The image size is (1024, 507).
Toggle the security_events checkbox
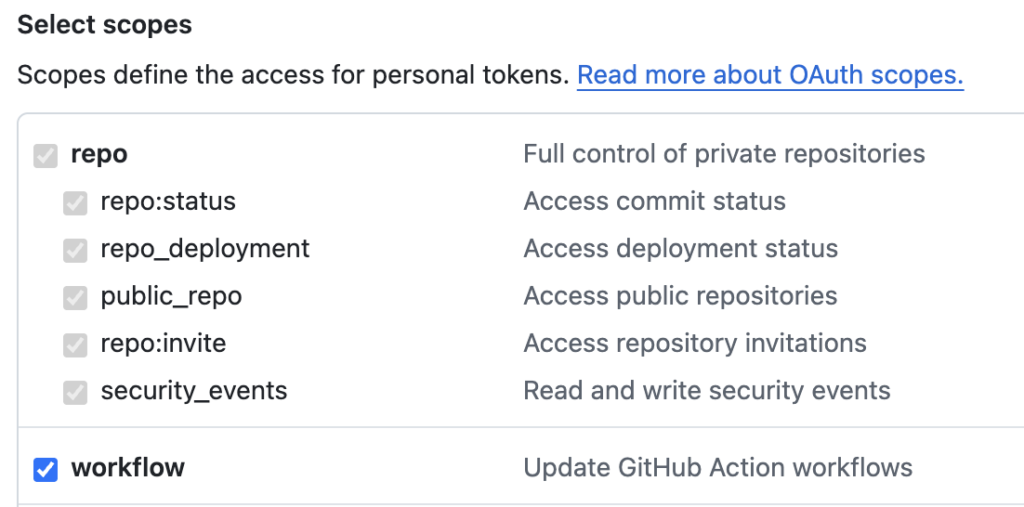click(76, 392)
